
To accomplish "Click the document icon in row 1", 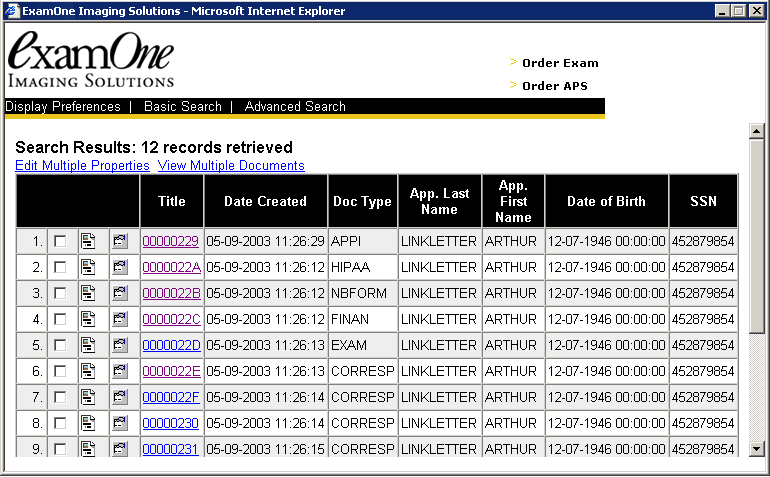I will [88, 241].
